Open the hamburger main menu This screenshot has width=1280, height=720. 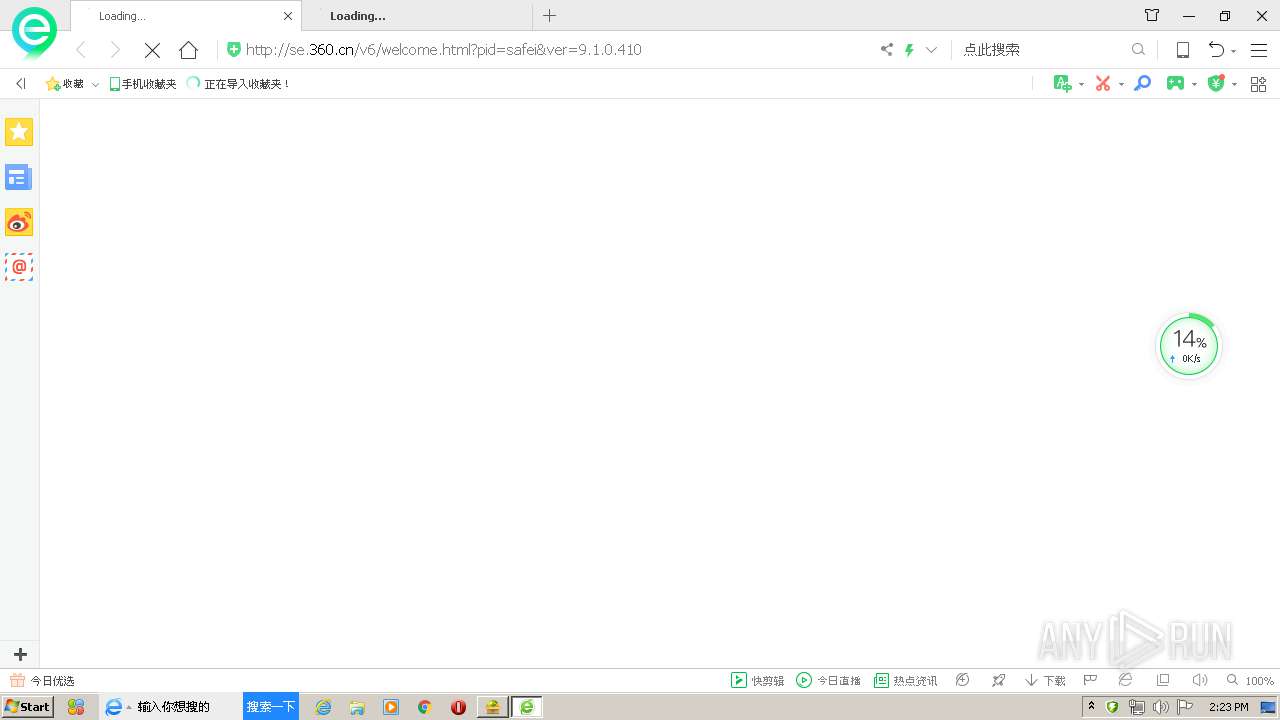coord(1259,50)
